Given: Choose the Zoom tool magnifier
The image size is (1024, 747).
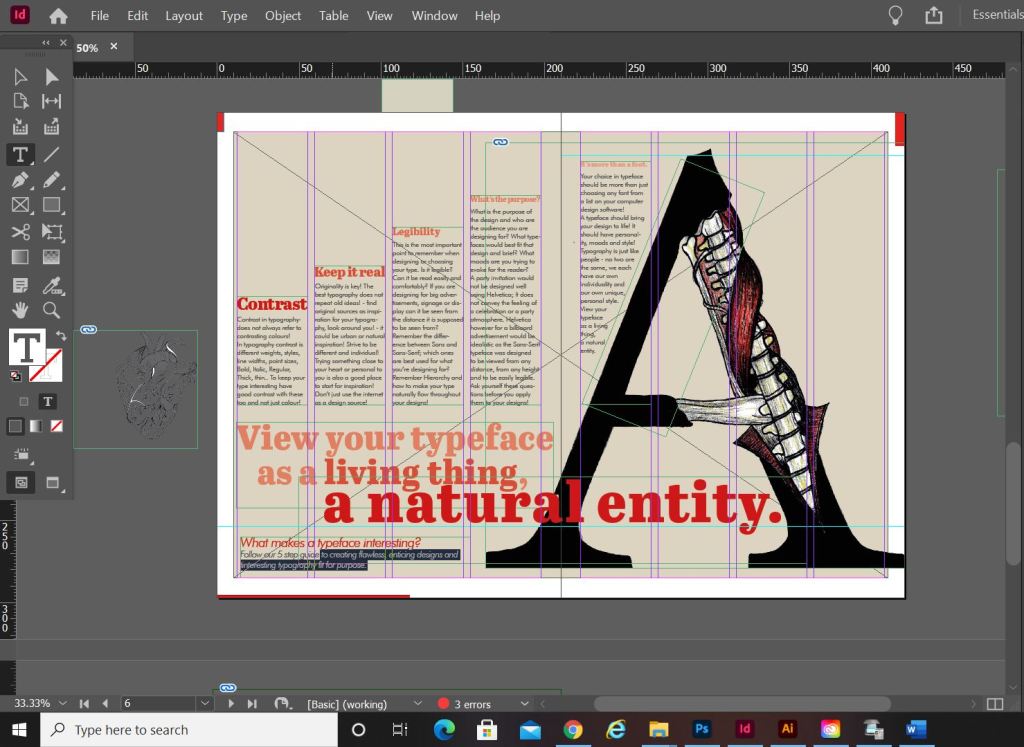Looking at the screenshot, I should (51, 310).
